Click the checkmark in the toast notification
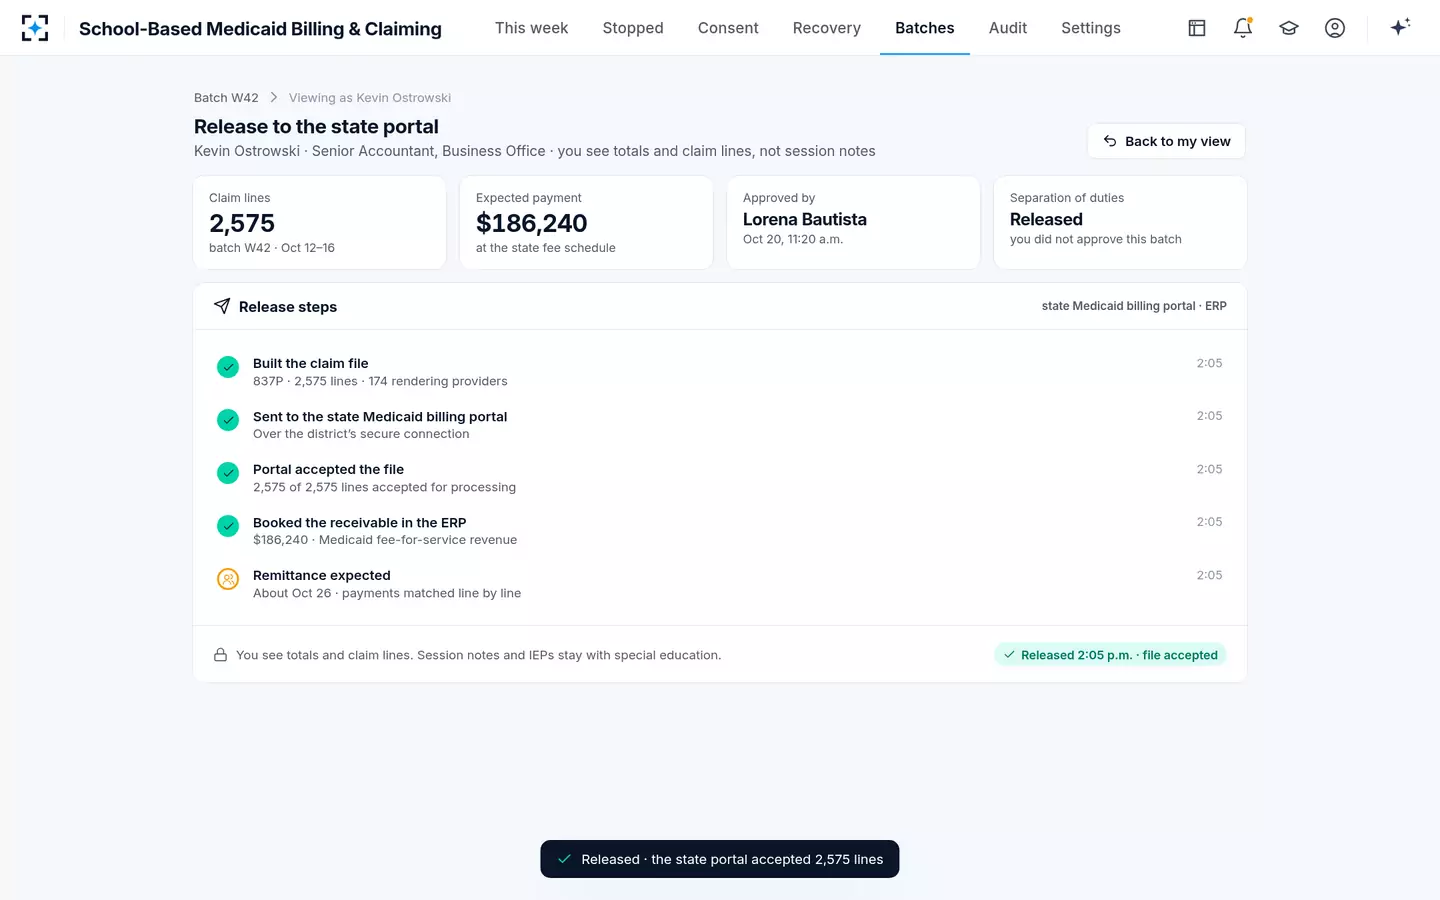This screenshot has width=1440, height=900. [564, 859]
